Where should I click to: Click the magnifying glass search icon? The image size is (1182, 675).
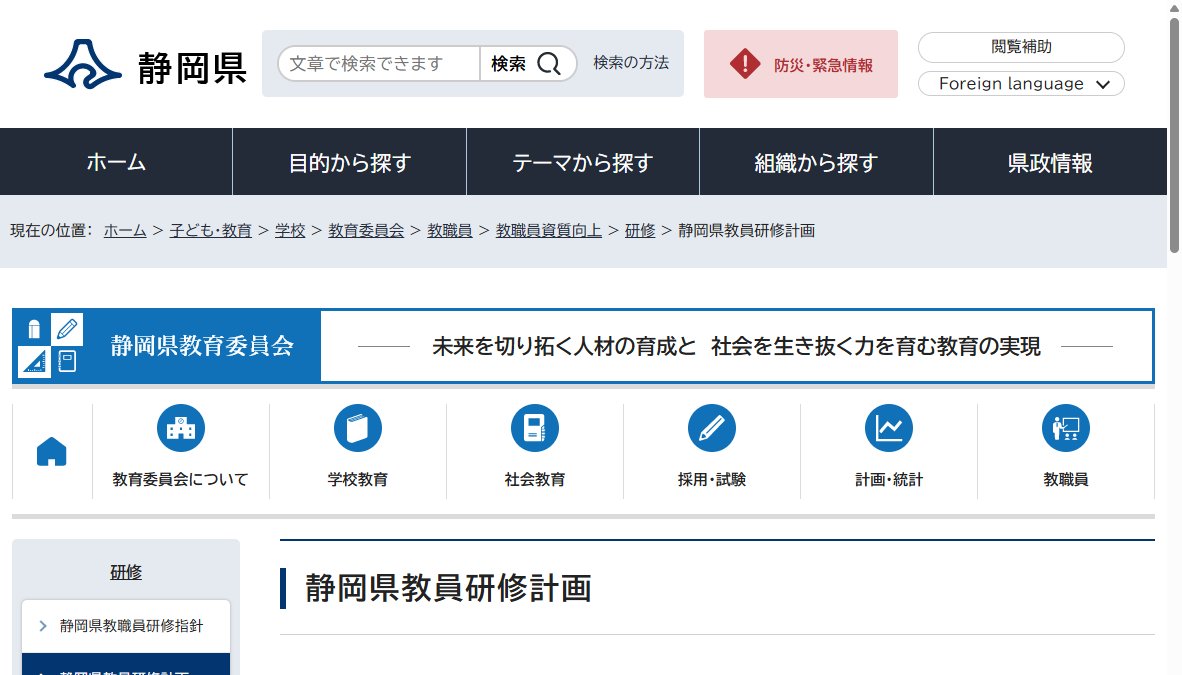[x=549, y=64]
